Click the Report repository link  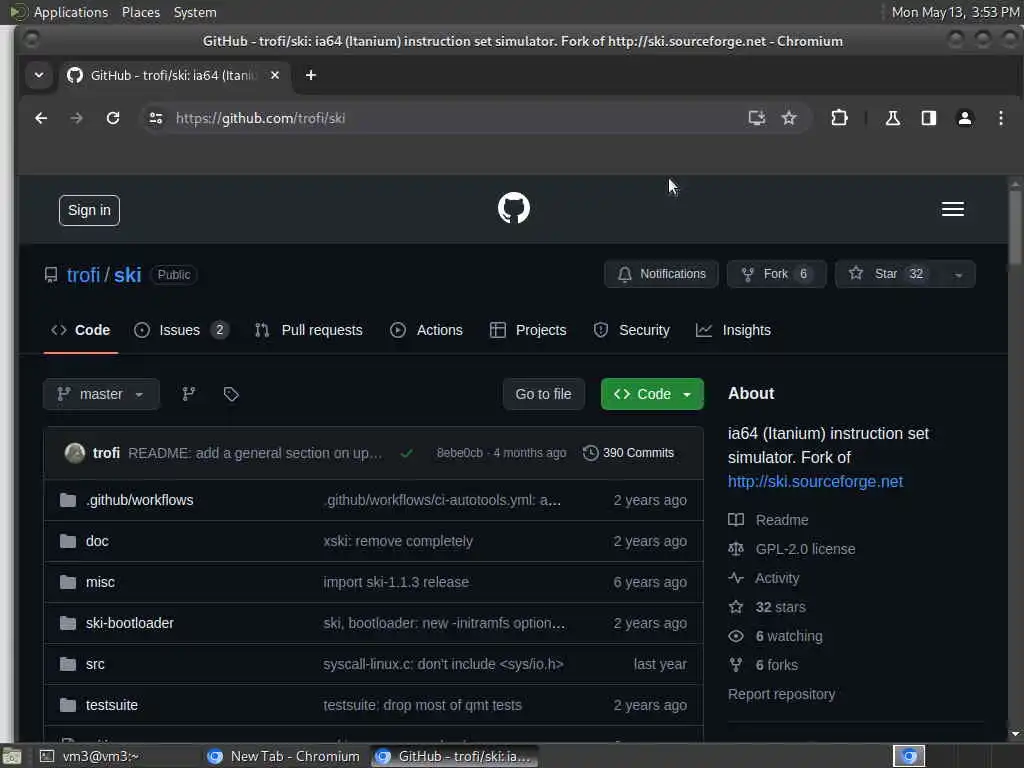pos(781,694)
